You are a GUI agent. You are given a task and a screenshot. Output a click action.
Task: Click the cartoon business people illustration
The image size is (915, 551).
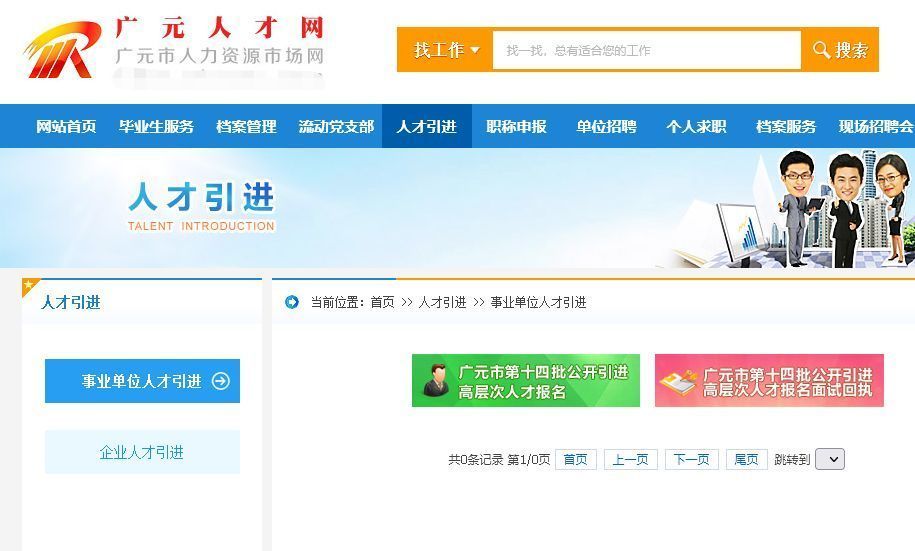[x=846, y=208]
